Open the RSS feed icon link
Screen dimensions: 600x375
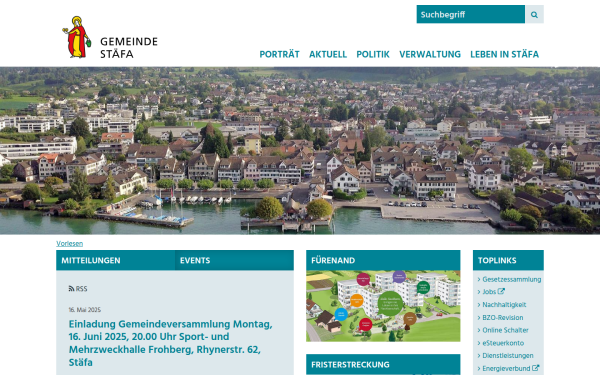(x=78, y=289)
